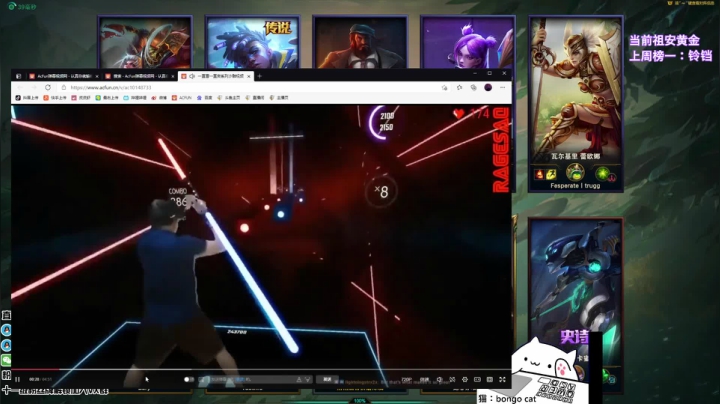The width and height of the screenshot is (720, 404).
Task: Switch to the first AcFun tab
Action: click(63, 76)
